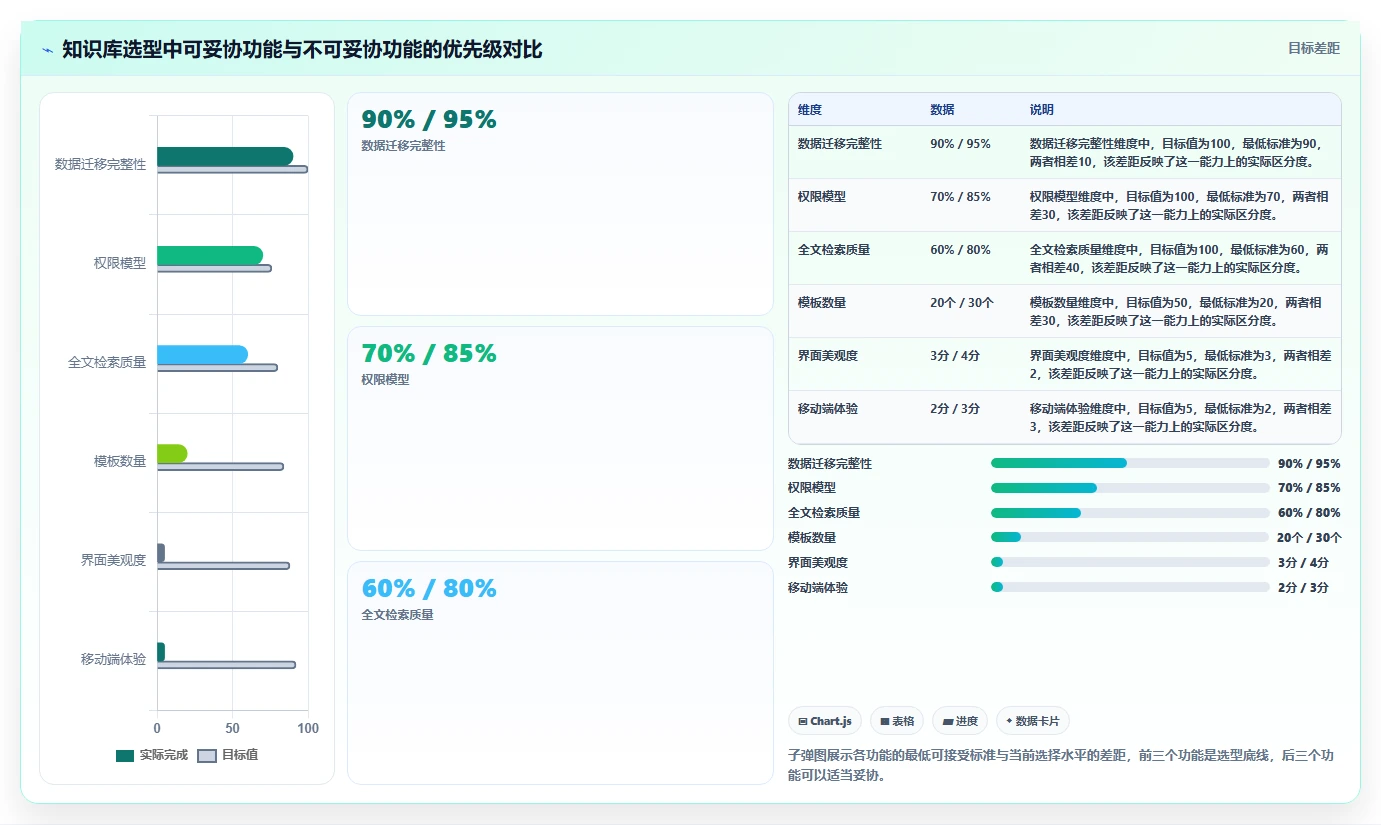The image size is (1381, 825).
Task: Click the 界面美观度 progress bar
Action: coord(1130,562)
